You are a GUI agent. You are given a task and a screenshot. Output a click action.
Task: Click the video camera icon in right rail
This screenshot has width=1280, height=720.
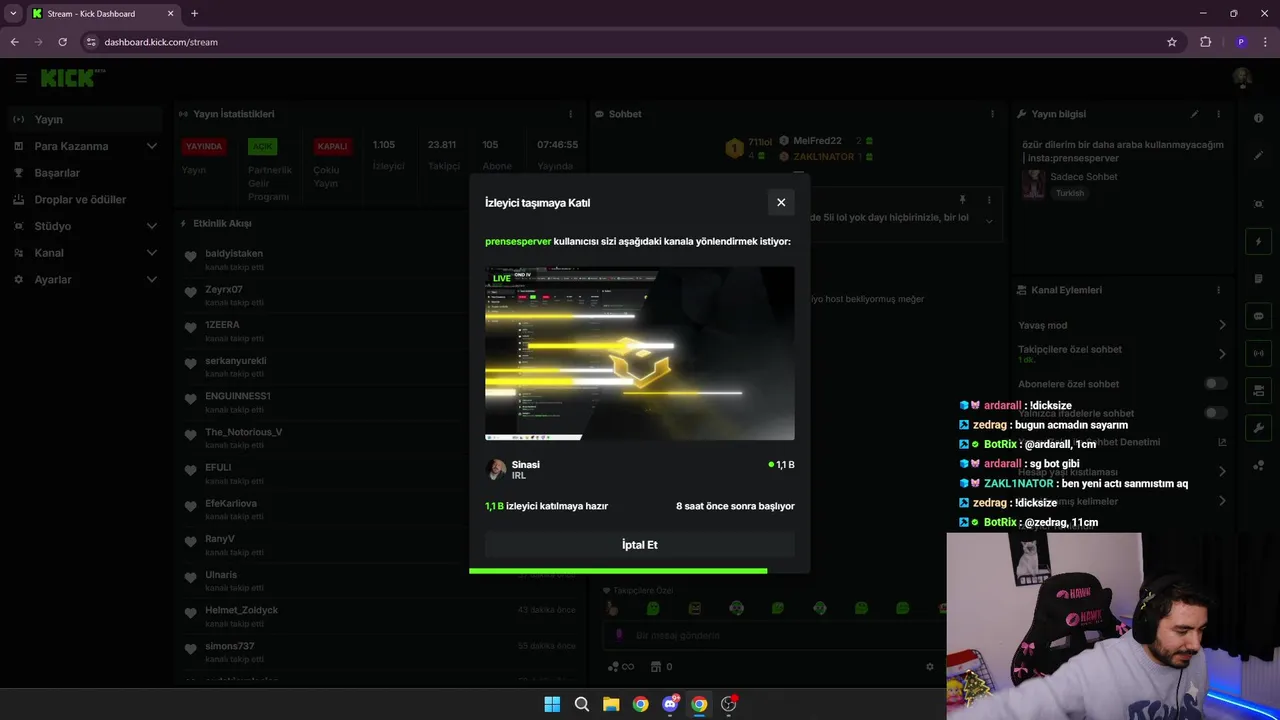(x=1259, y=390)
